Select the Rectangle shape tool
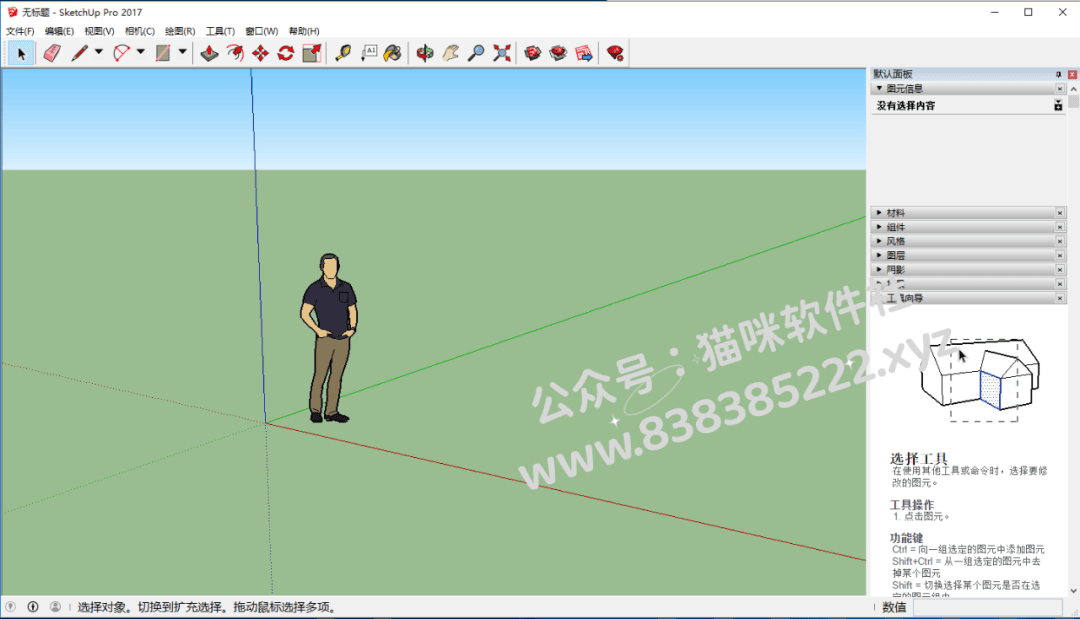 point(163,53)
